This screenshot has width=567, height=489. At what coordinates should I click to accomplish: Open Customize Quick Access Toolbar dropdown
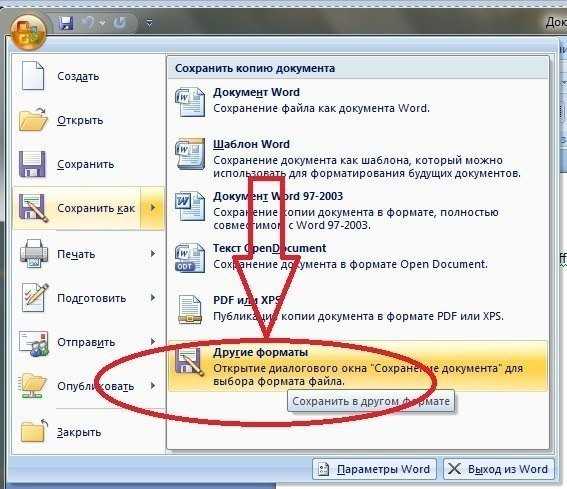[149, 24]
